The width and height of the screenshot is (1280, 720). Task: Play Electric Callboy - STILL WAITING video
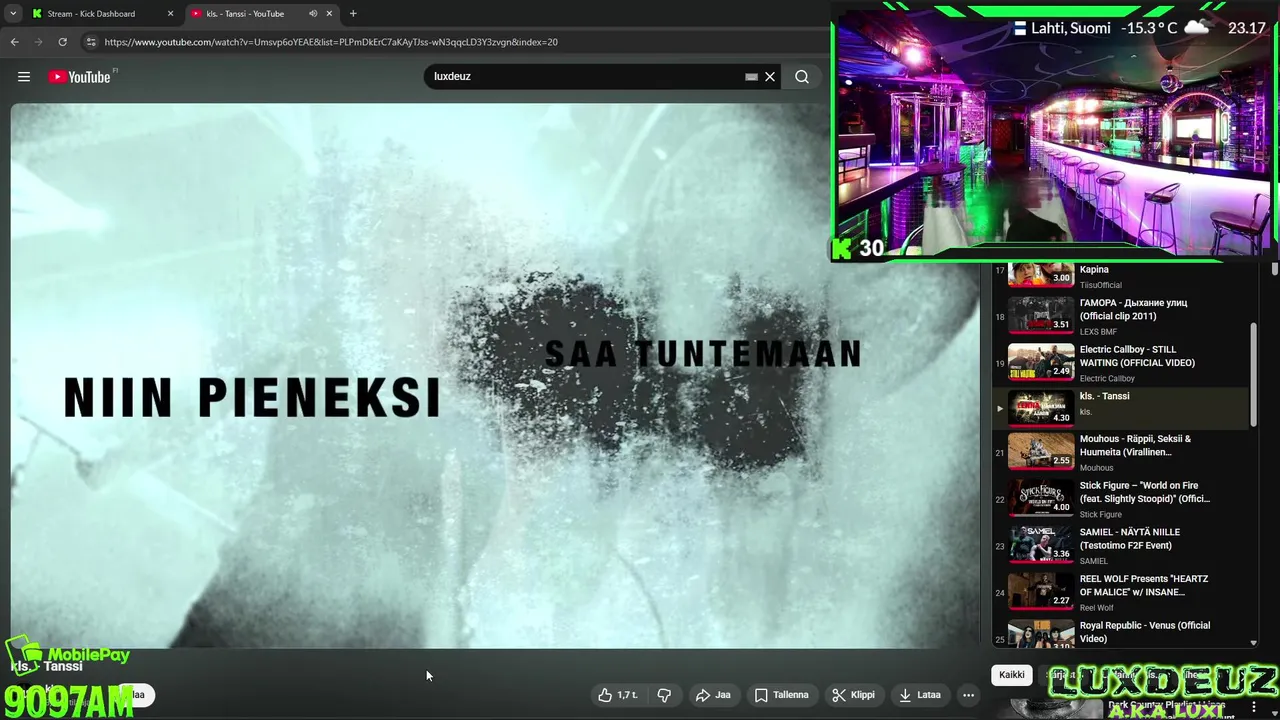click(1120, 363)
